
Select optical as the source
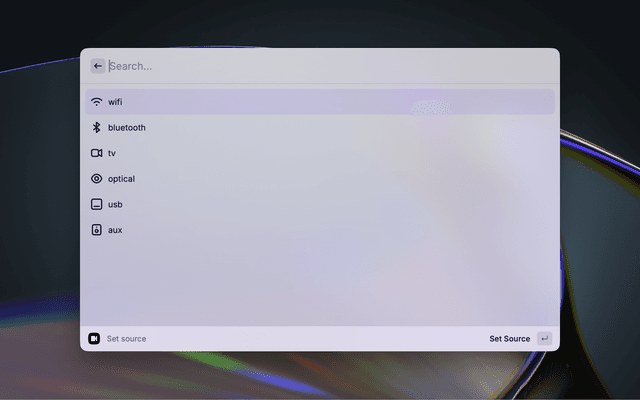320,179
